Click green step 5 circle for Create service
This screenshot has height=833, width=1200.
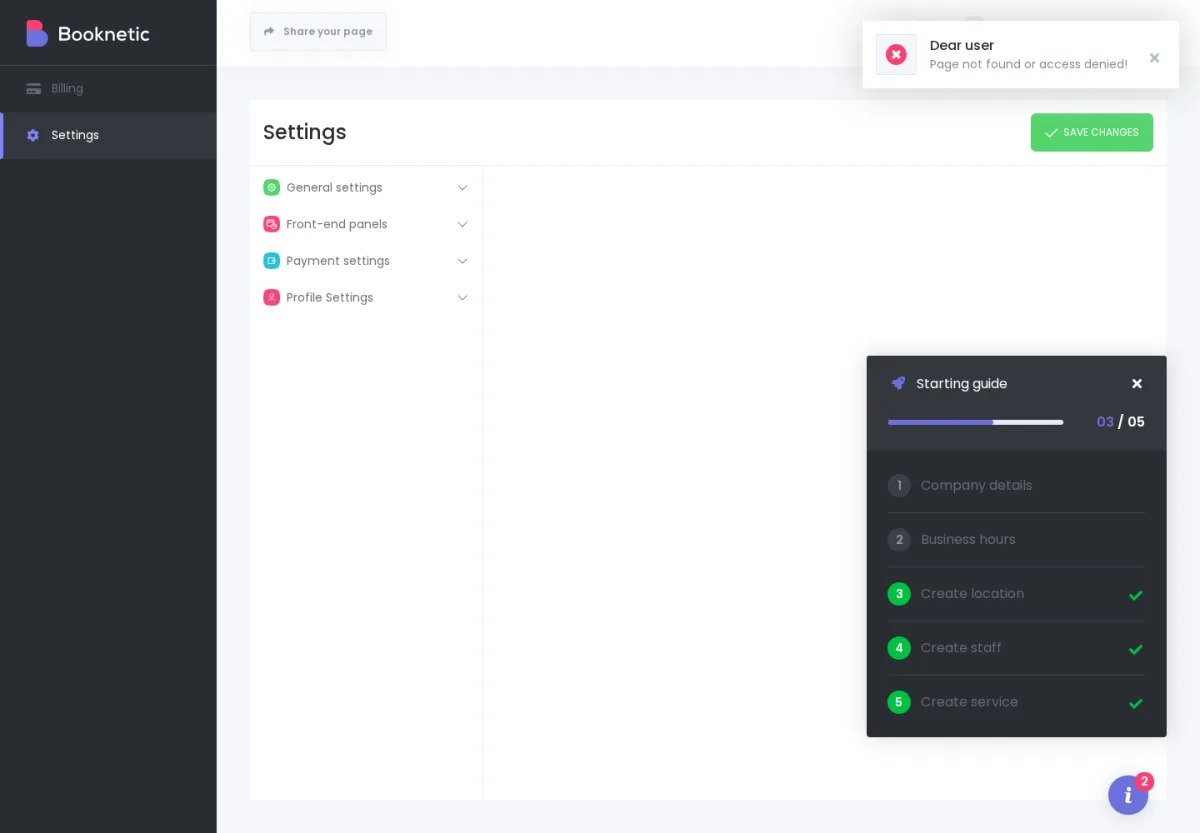click(x=899, y=702)
